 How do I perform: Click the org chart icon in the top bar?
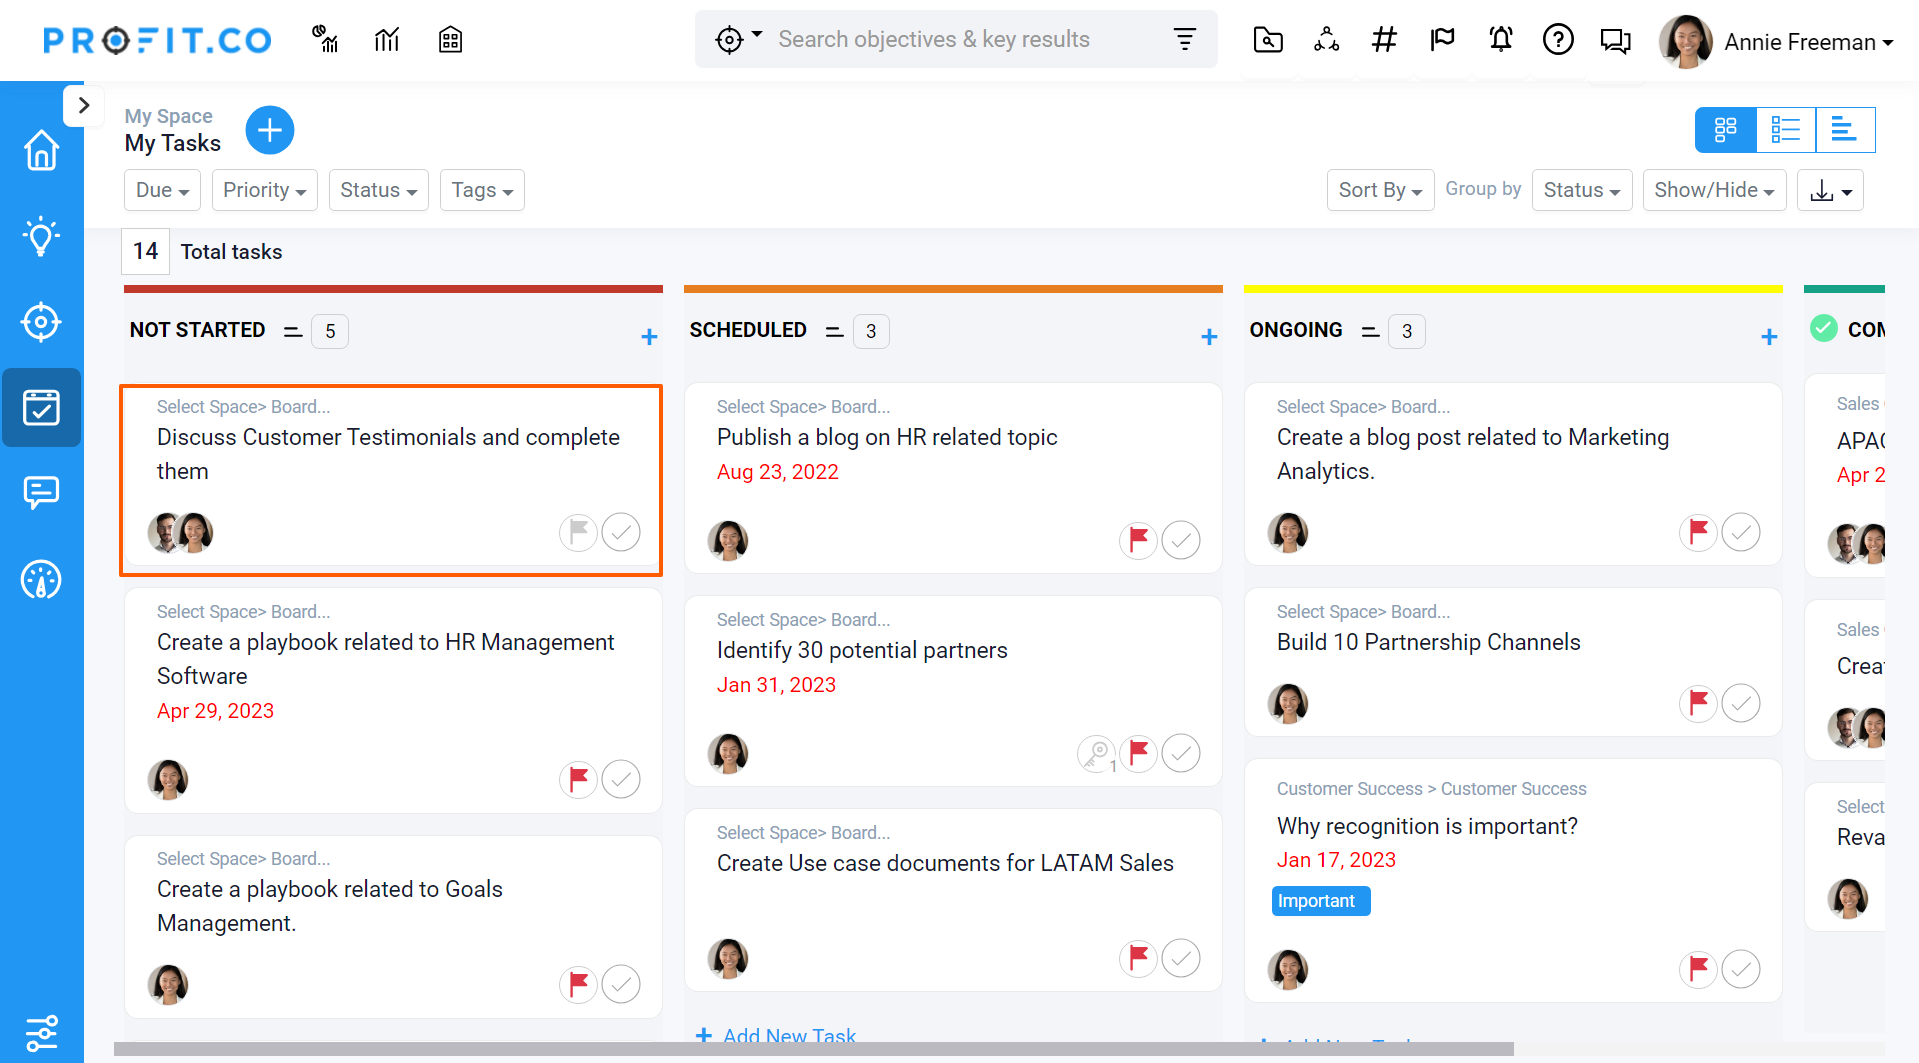1325,40
